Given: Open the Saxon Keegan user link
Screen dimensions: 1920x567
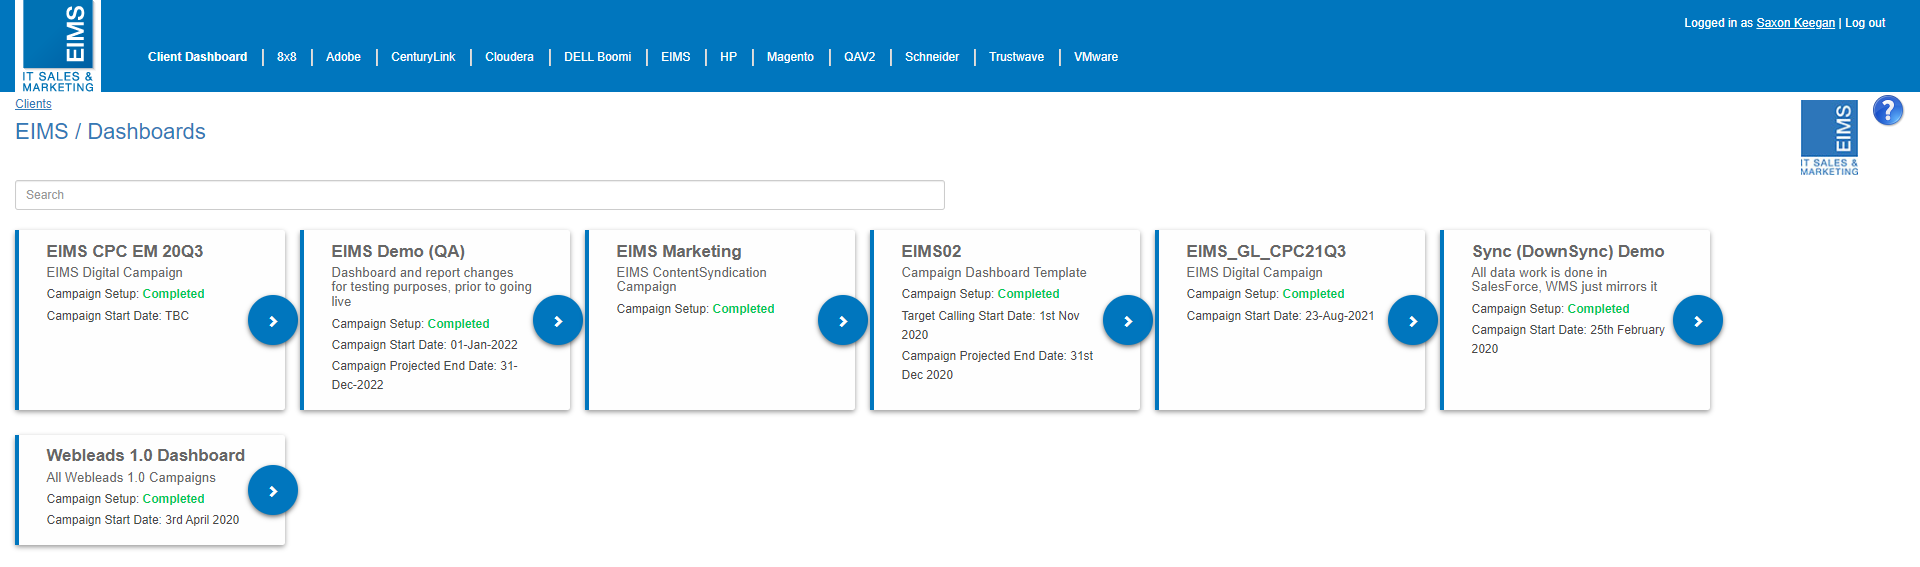Looking at the screenshot, I should (x=1796, y=23).
